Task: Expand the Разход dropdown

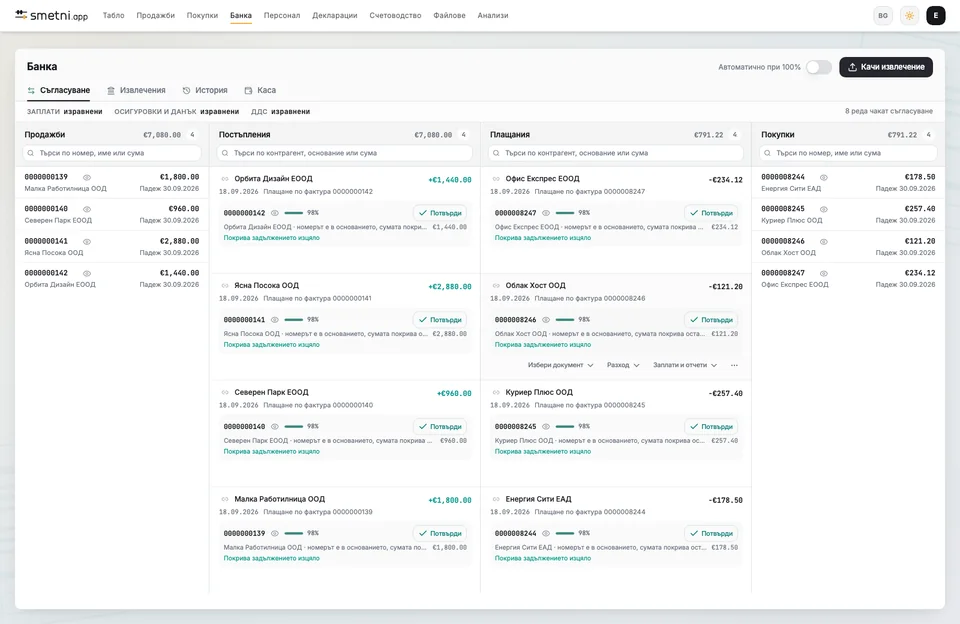Action: click(623, 365)
